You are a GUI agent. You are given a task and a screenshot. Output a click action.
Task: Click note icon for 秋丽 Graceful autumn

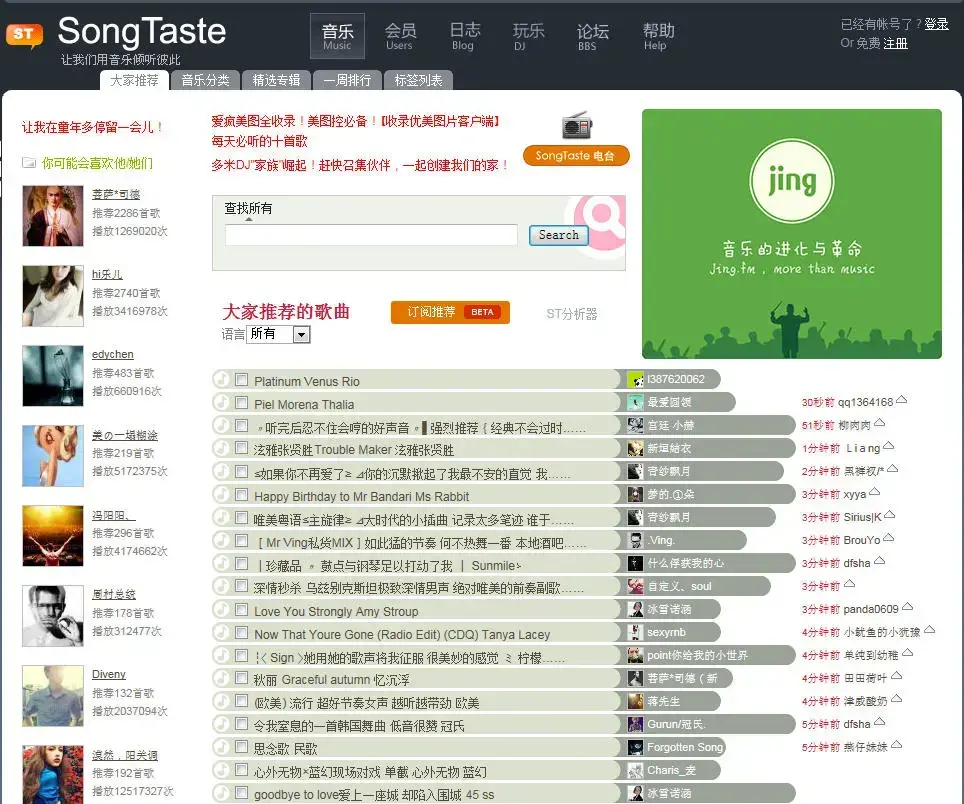click(221, 679)
